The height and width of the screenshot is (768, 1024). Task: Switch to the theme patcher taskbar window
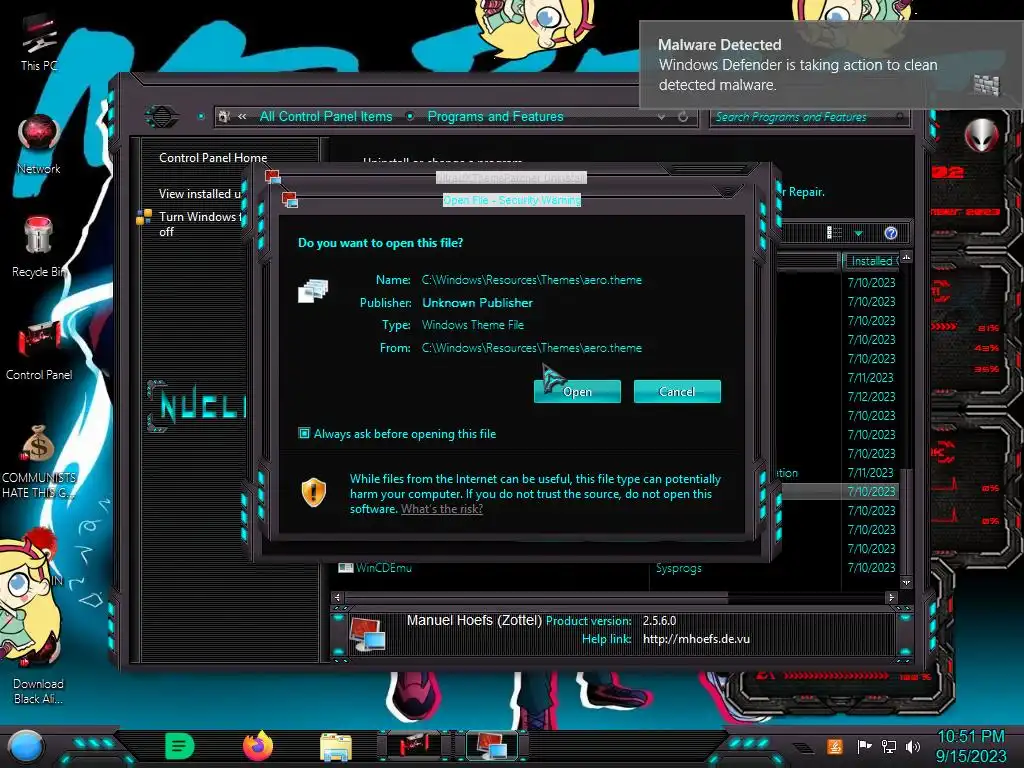[493, 746]
